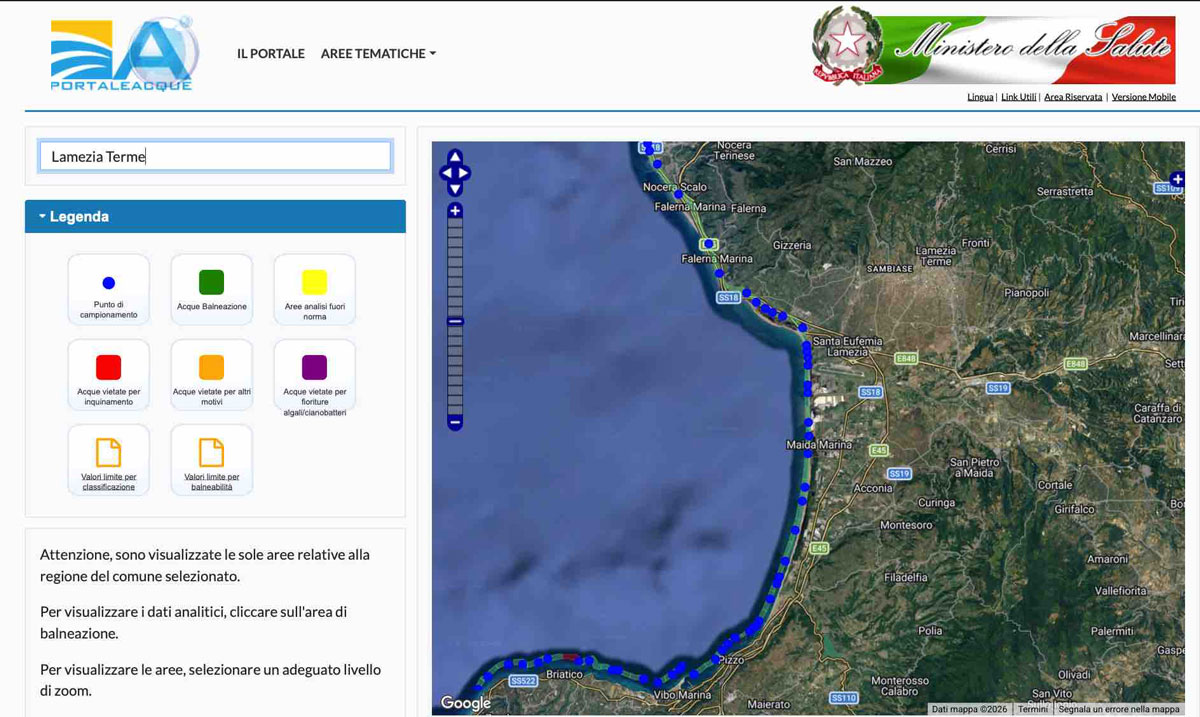Pan the map down arrow
1200x717 pixels.
tap(455, 189)
